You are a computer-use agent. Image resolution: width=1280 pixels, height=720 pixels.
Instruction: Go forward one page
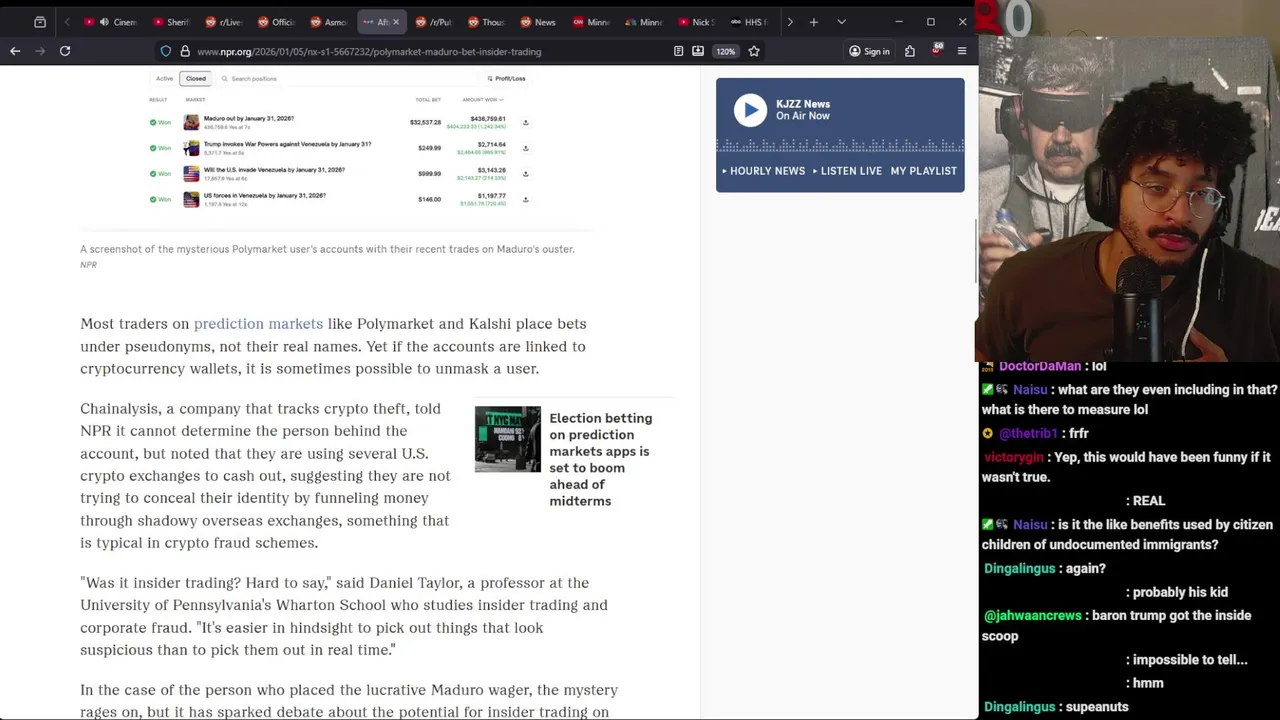(x=40, y=51)
